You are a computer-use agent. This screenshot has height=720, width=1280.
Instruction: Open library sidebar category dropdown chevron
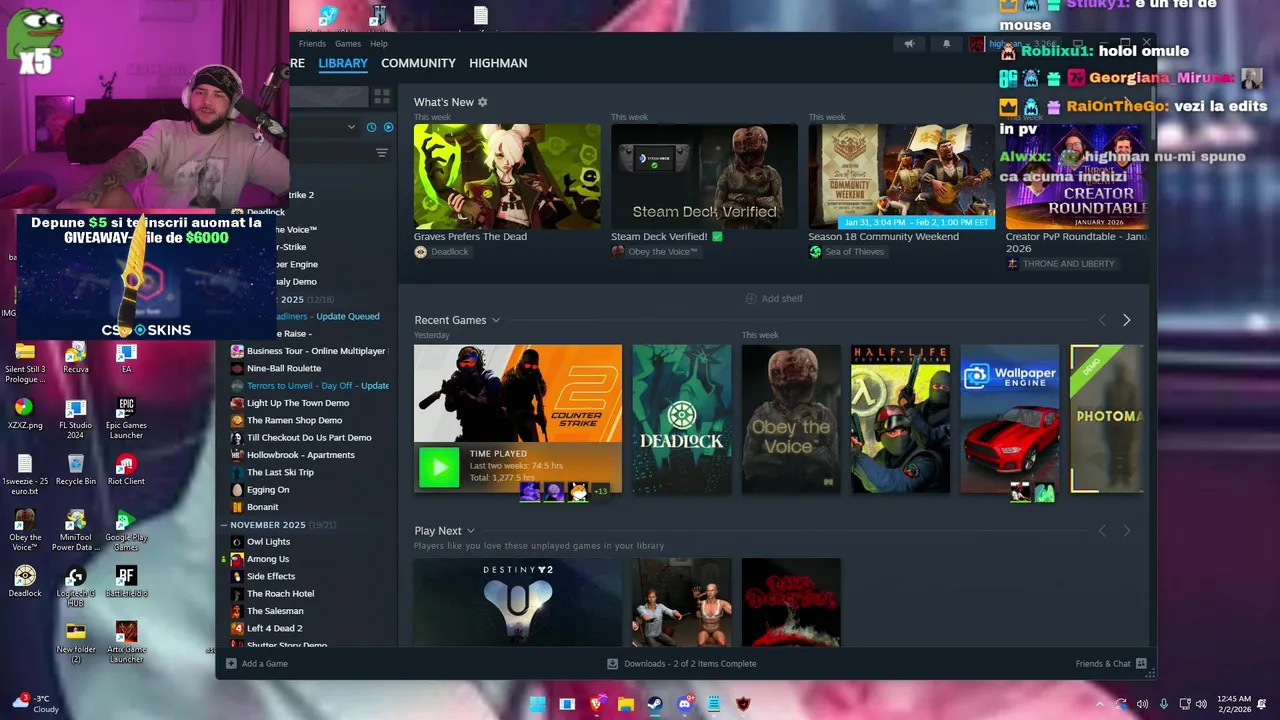click(x=351, y=127)
